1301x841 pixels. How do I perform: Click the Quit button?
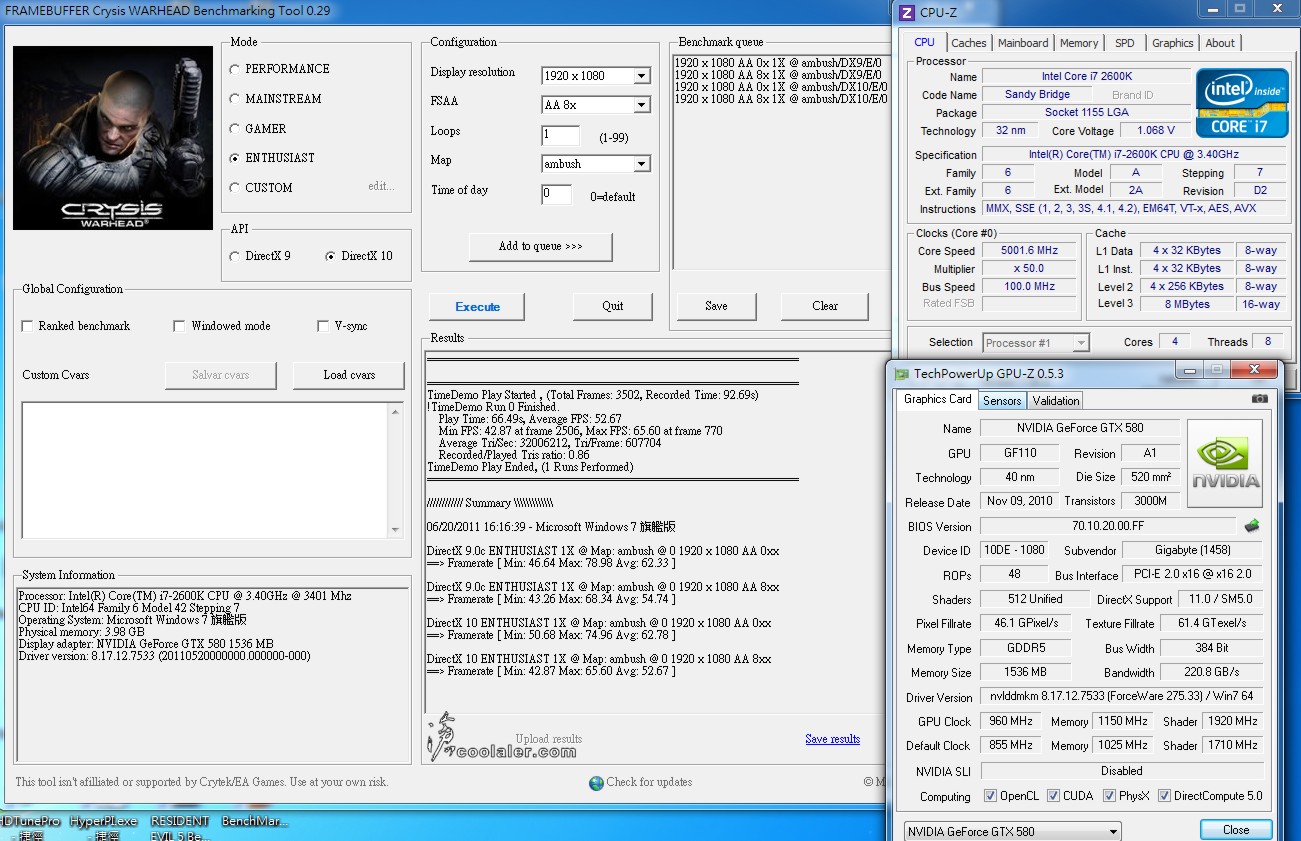click(x=613, y=306)
